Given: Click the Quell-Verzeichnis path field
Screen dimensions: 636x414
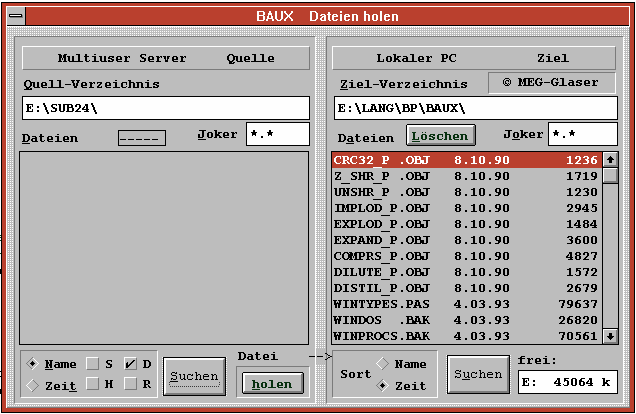Looking at the screenshot, I should [166, 107].
